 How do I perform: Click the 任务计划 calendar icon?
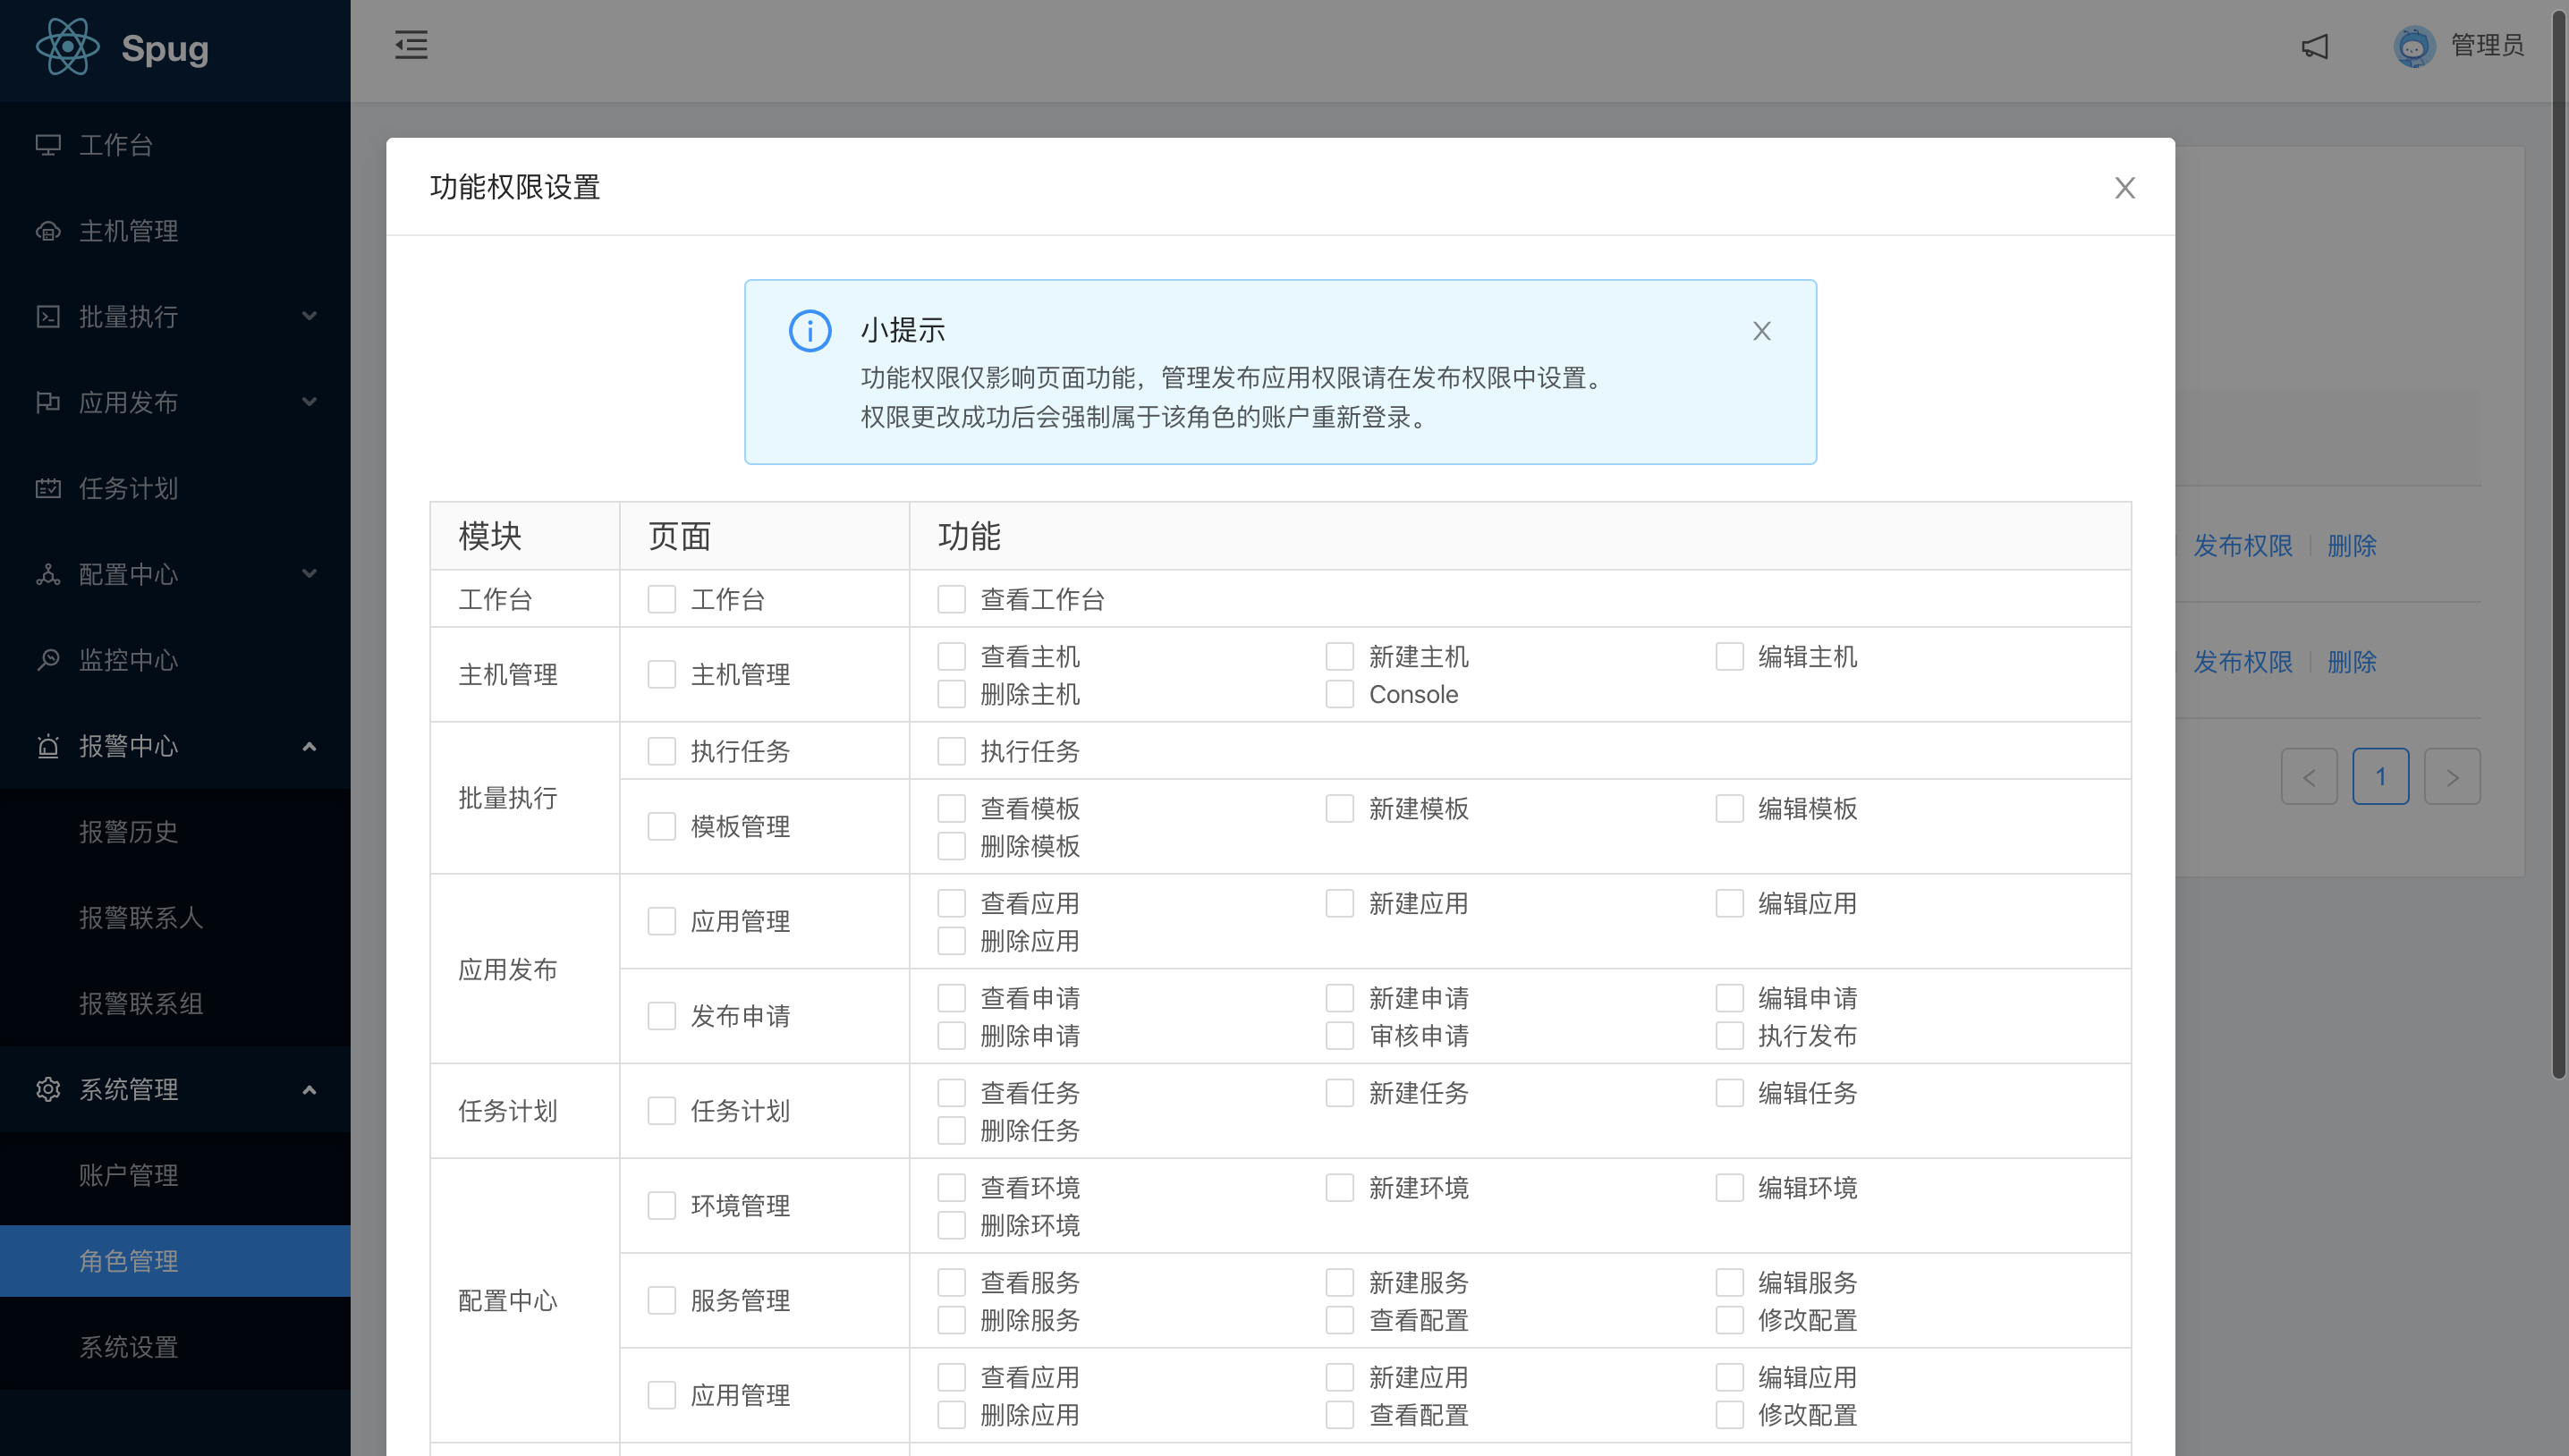pos(48,488)
